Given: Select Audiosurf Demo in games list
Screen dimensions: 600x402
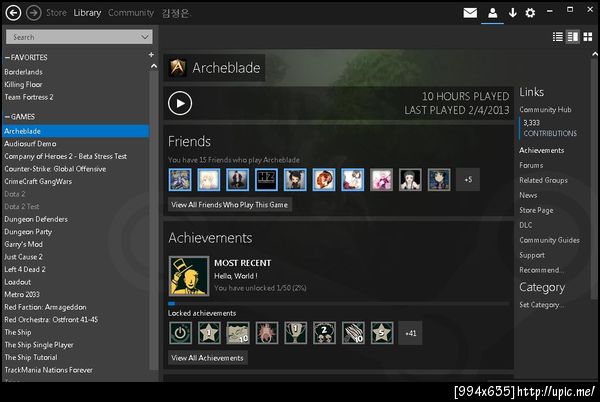Looking at the screenshot, I should click(x=30, y=144).
